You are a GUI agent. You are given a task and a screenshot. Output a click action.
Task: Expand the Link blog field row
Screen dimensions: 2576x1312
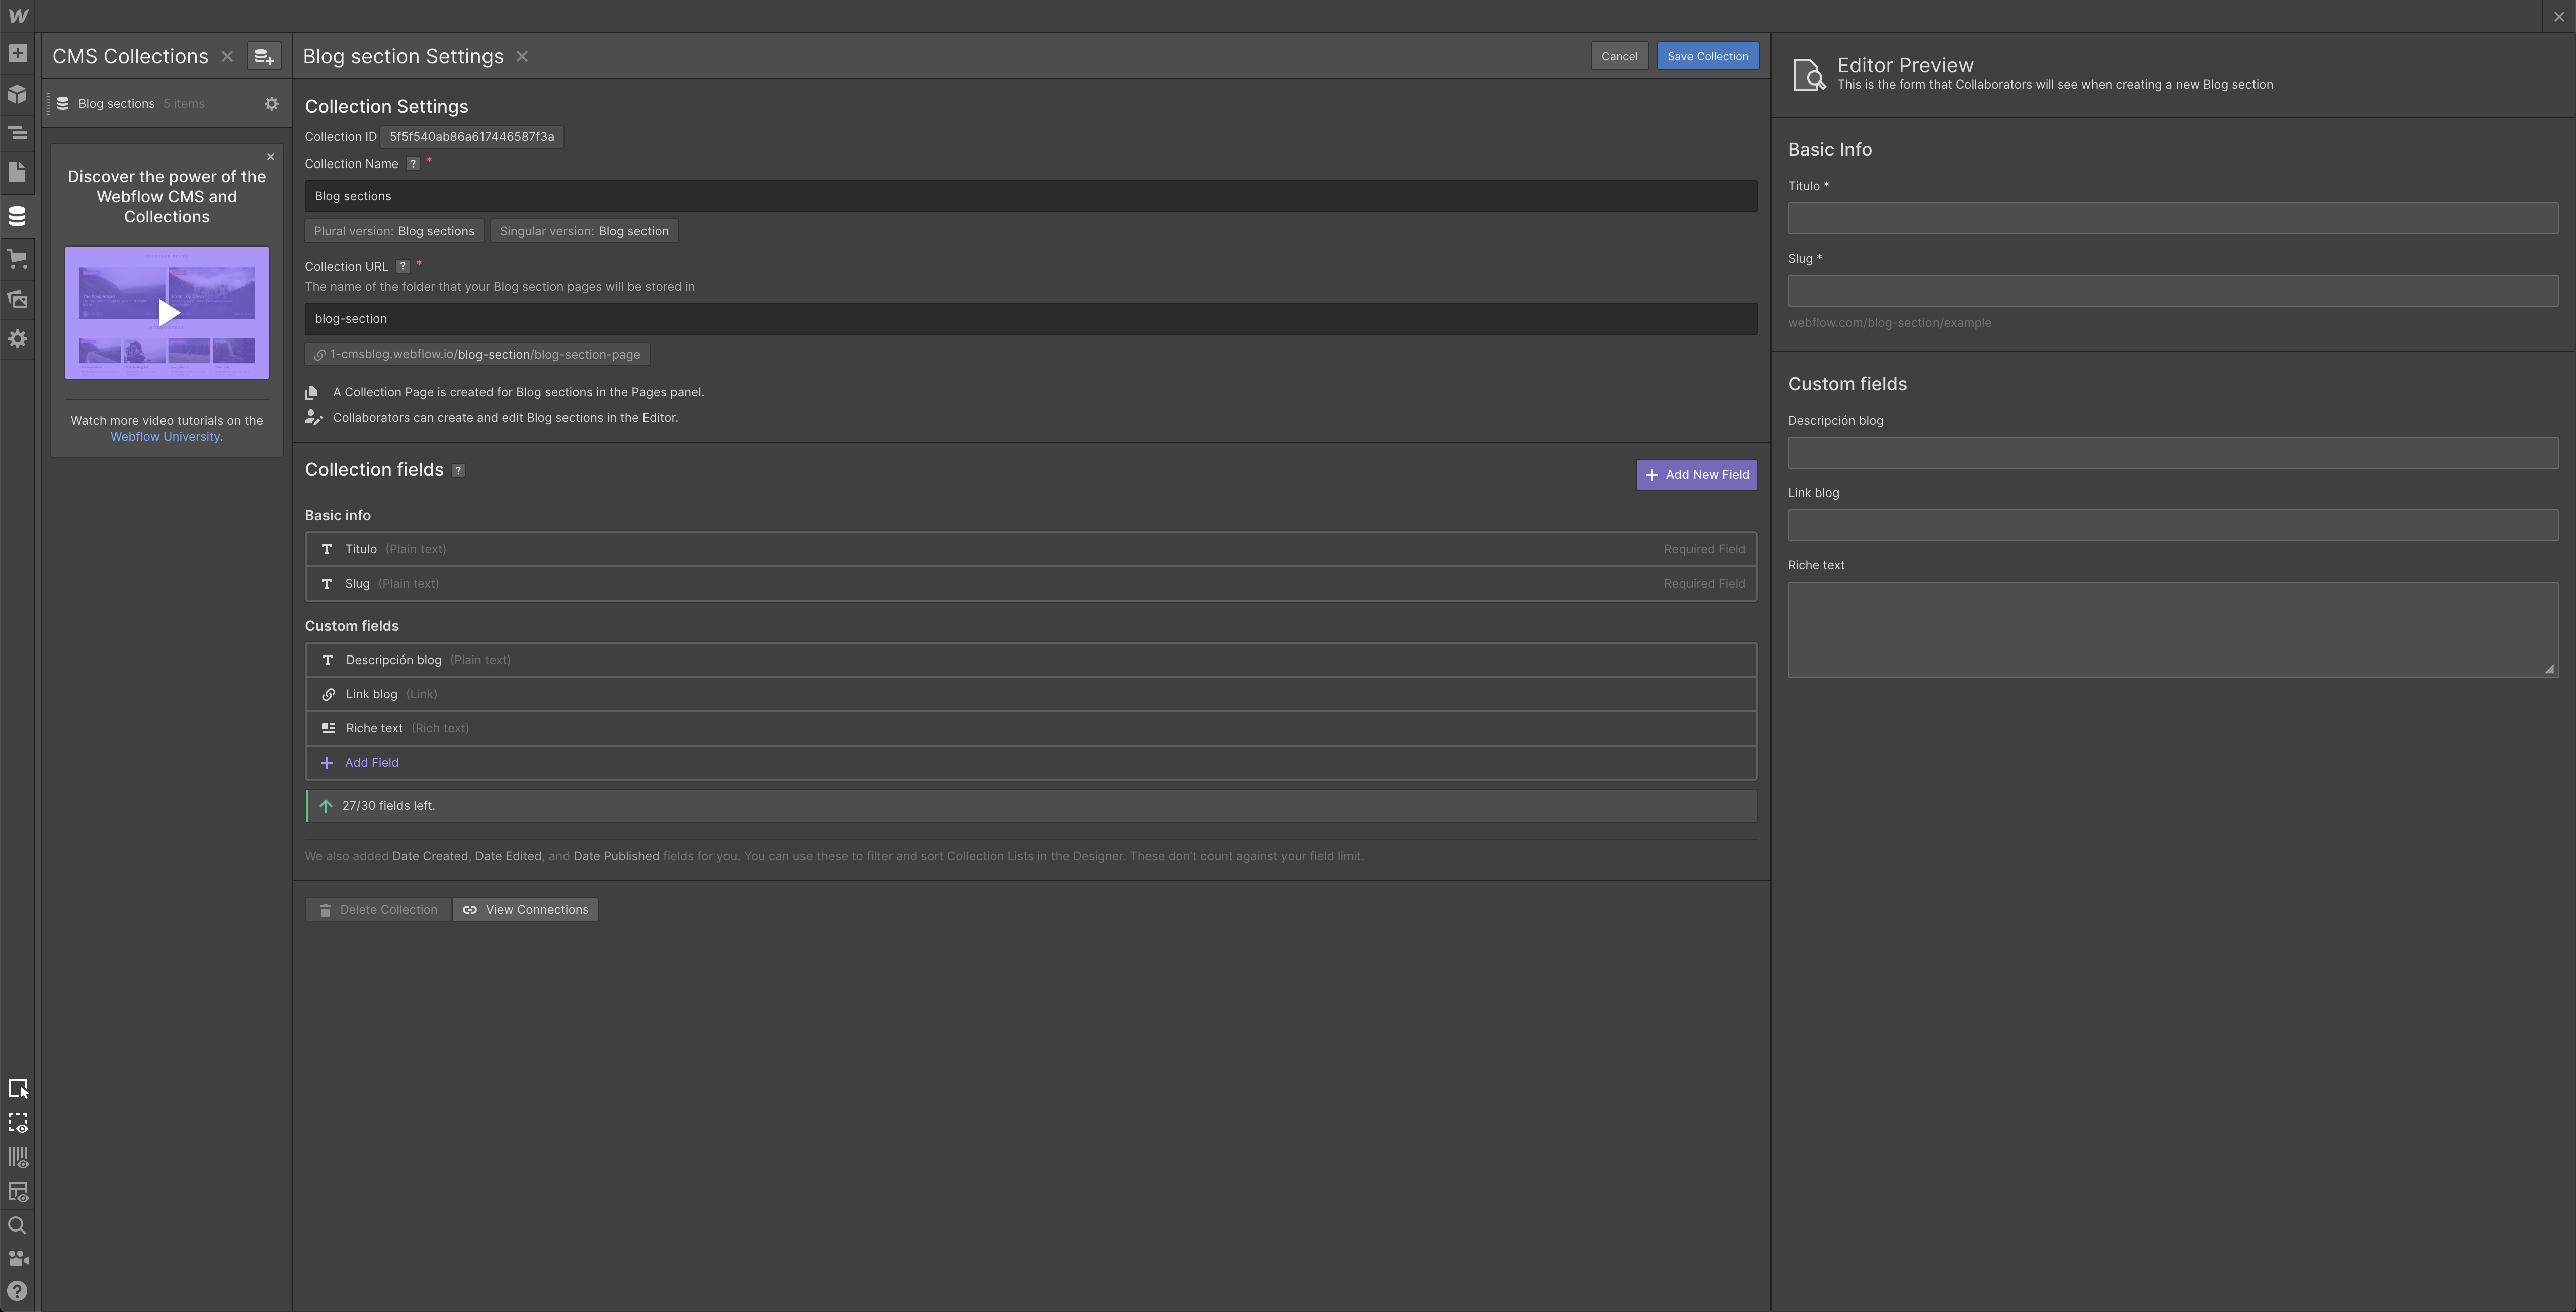[1031, 694]
